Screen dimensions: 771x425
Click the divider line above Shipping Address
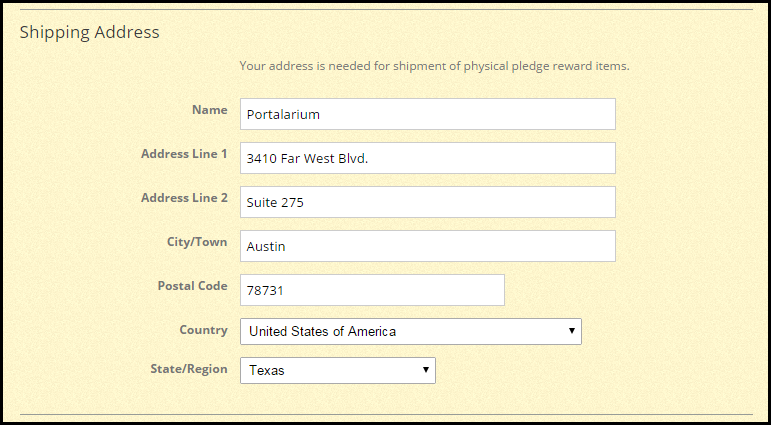(386, 10)
